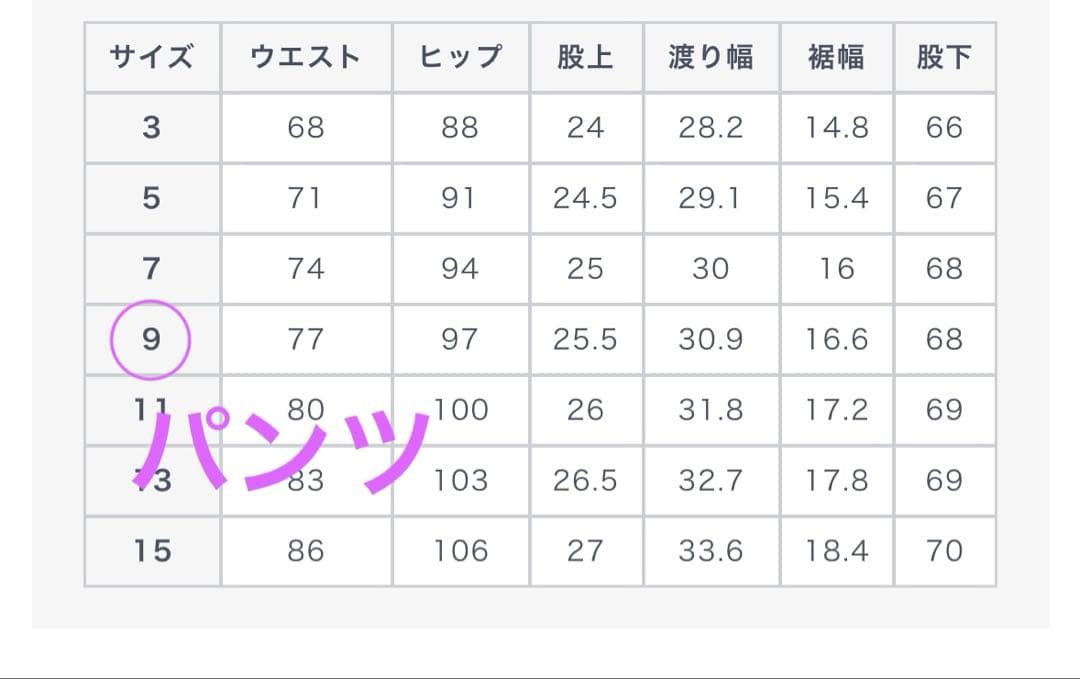Click the 24.5 rise measurement cell
The image size is (1080, 679).
(585, 198)
